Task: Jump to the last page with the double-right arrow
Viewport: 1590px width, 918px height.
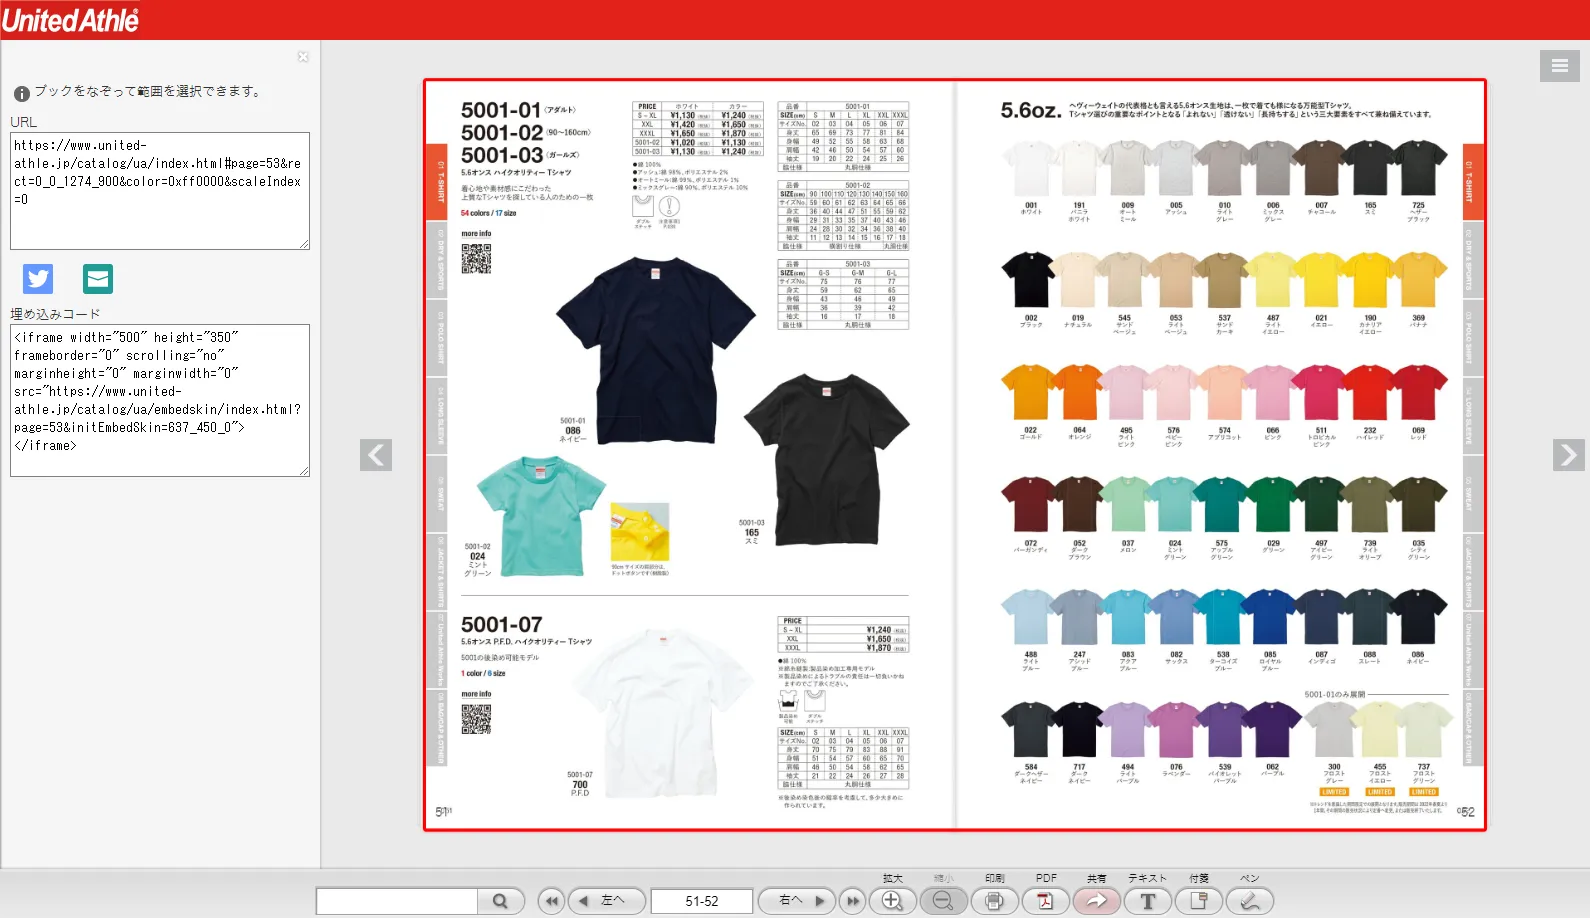Action: click(852, 901)
